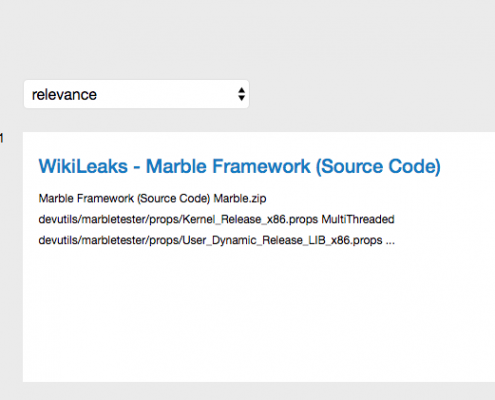Click the MultiThreaded word in the snippet
The height and width of the screenshot is (400, 495).
(x=358, y=219)
